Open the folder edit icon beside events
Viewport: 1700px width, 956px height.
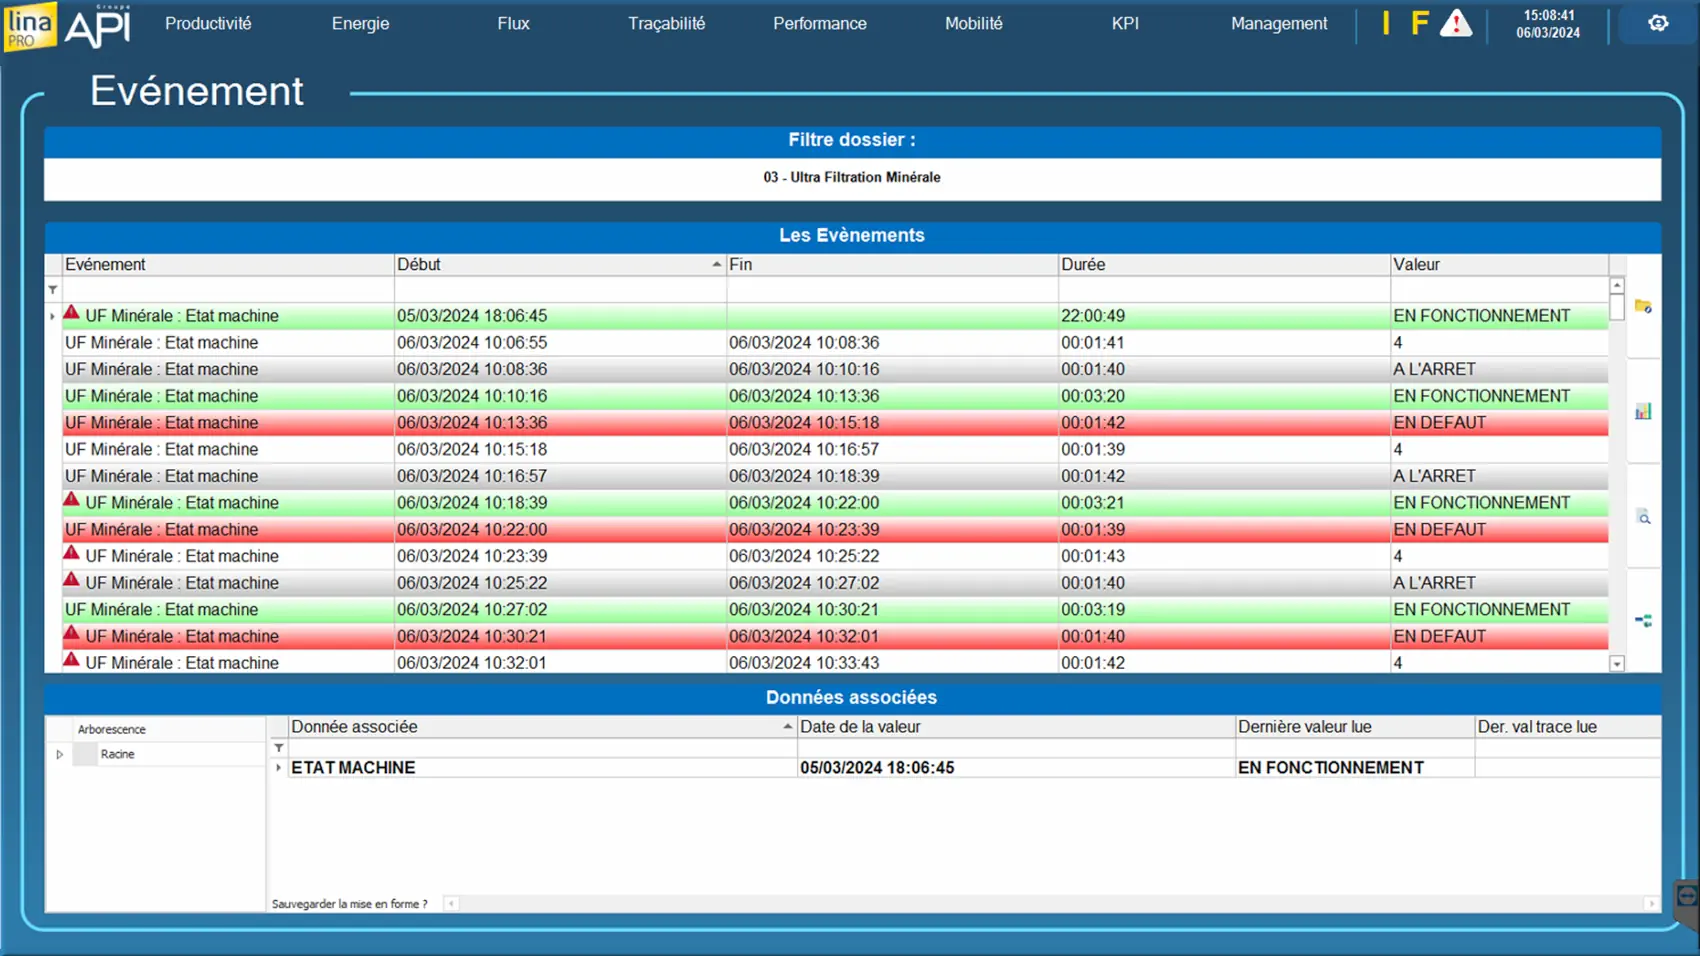1642,306
